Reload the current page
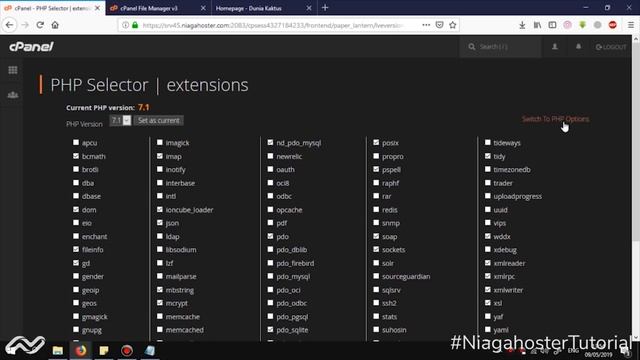The image size is (640, 360). tap(40, 25)
